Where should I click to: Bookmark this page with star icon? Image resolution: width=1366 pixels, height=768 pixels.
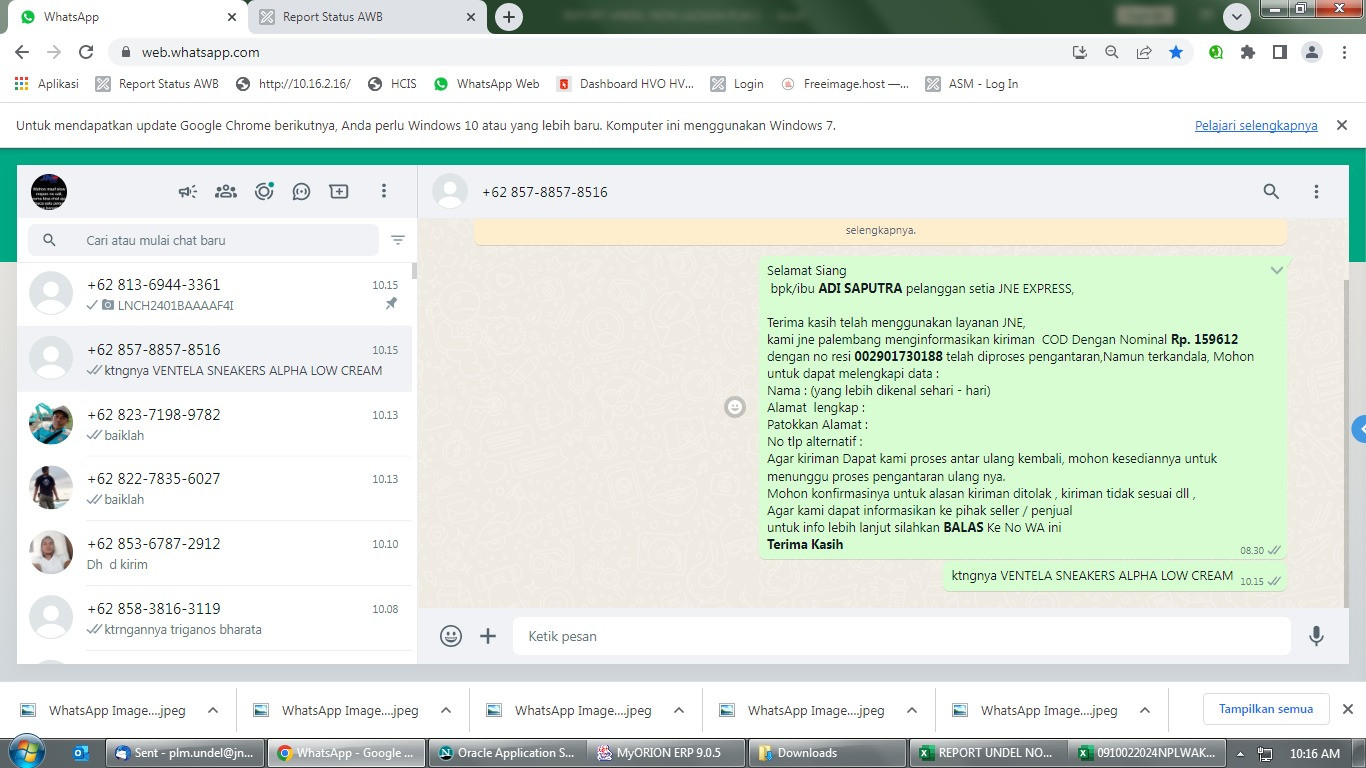1176,52
